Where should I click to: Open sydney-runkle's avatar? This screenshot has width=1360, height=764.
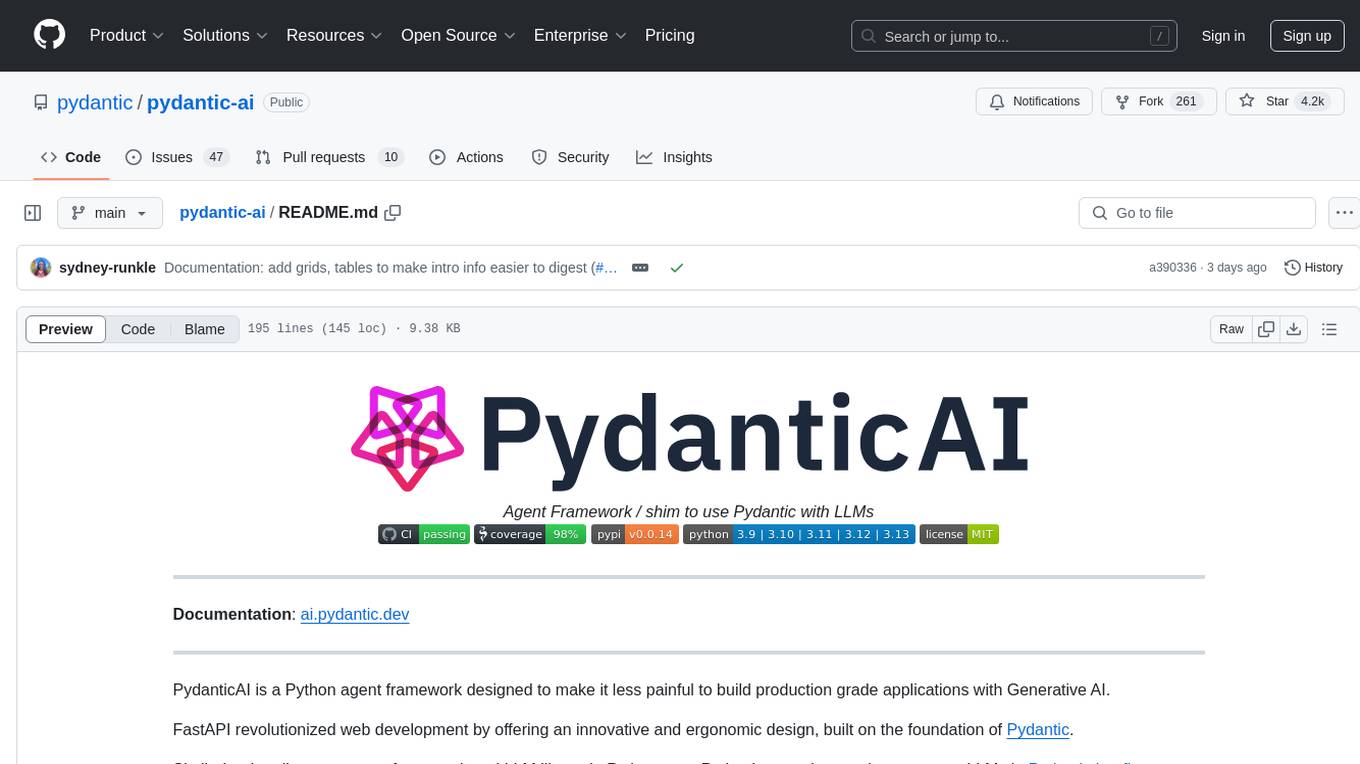click(41, 268)
